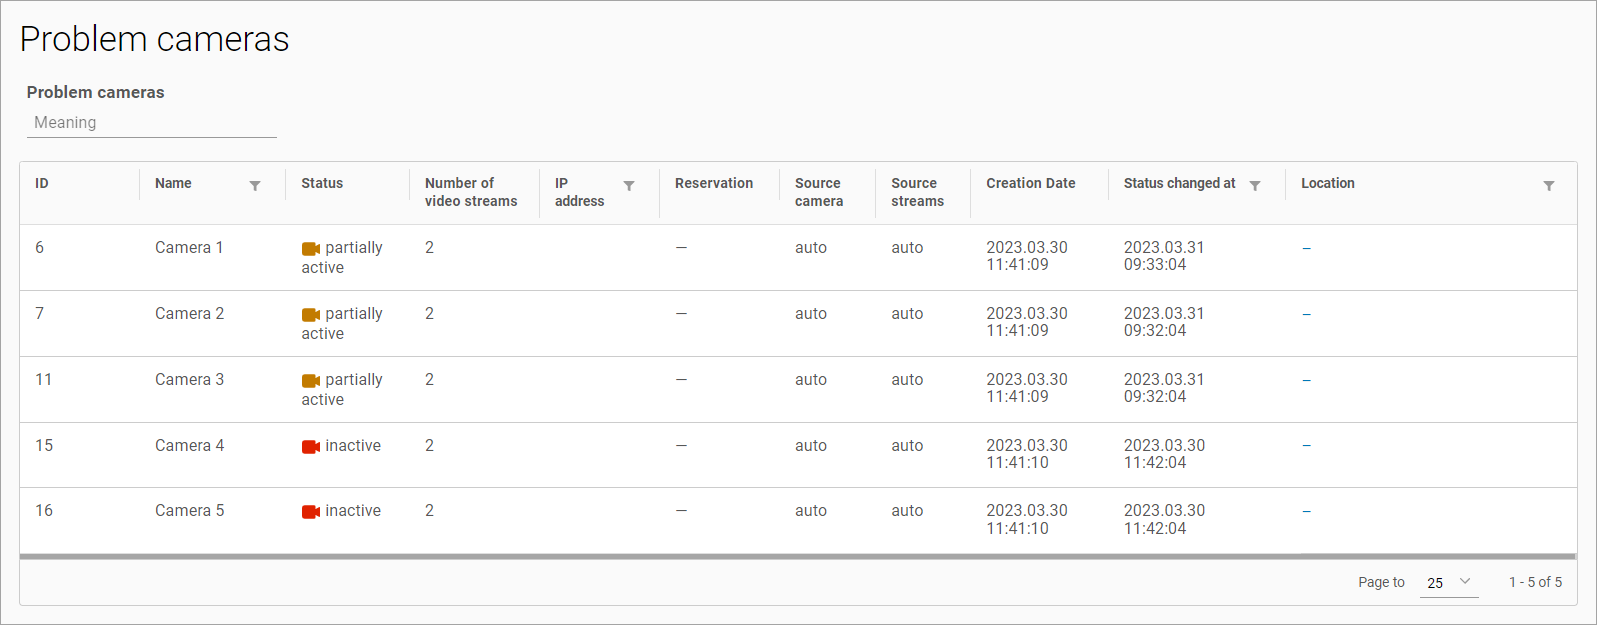Click the horizontal scrollbar below the table

point(797,556)
